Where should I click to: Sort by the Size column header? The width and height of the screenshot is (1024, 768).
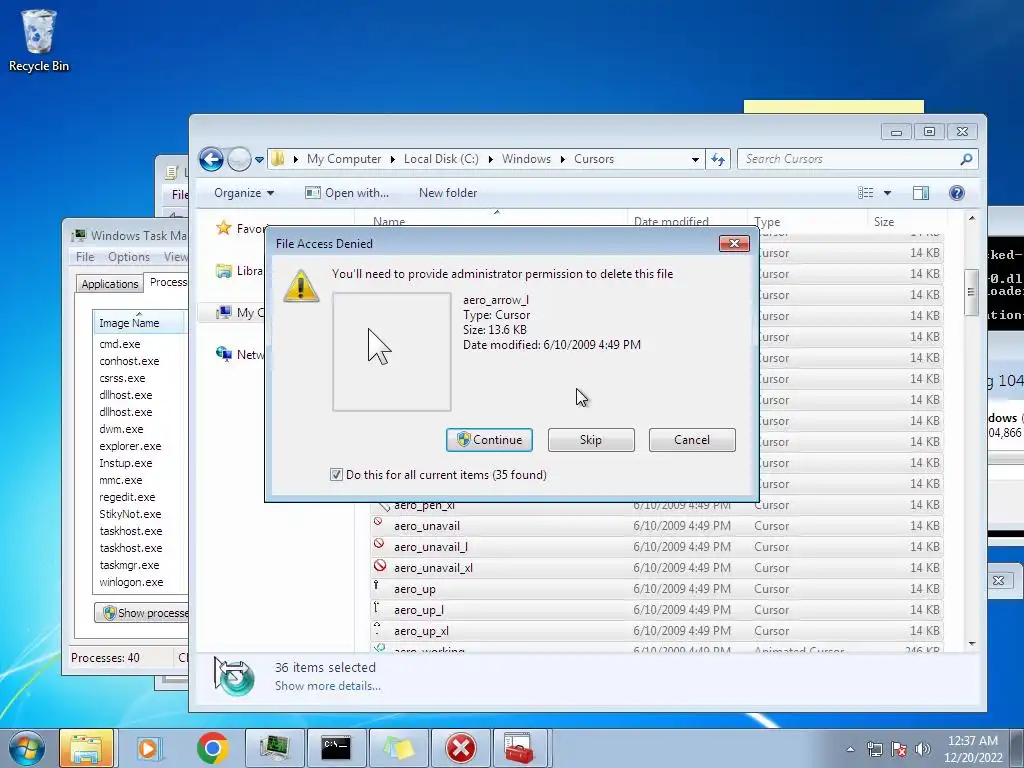tap(906, 221)
